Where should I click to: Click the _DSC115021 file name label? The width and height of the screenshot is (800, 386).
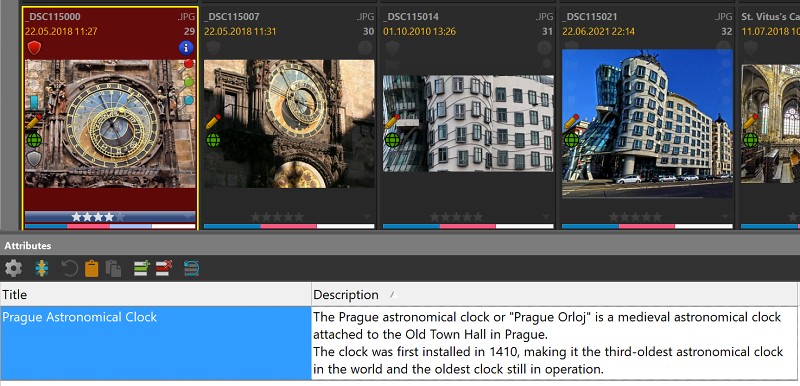(x=590, y=17)
